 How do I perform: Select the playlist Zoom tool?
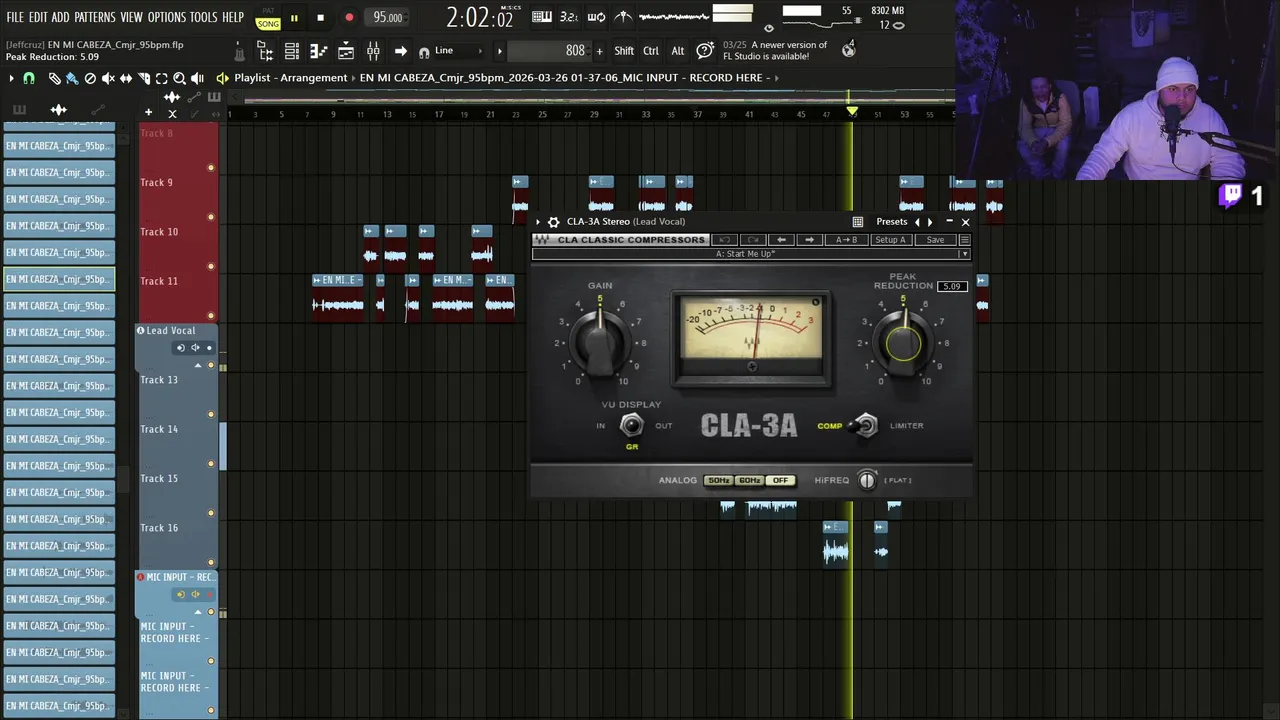tap(179, 78)
